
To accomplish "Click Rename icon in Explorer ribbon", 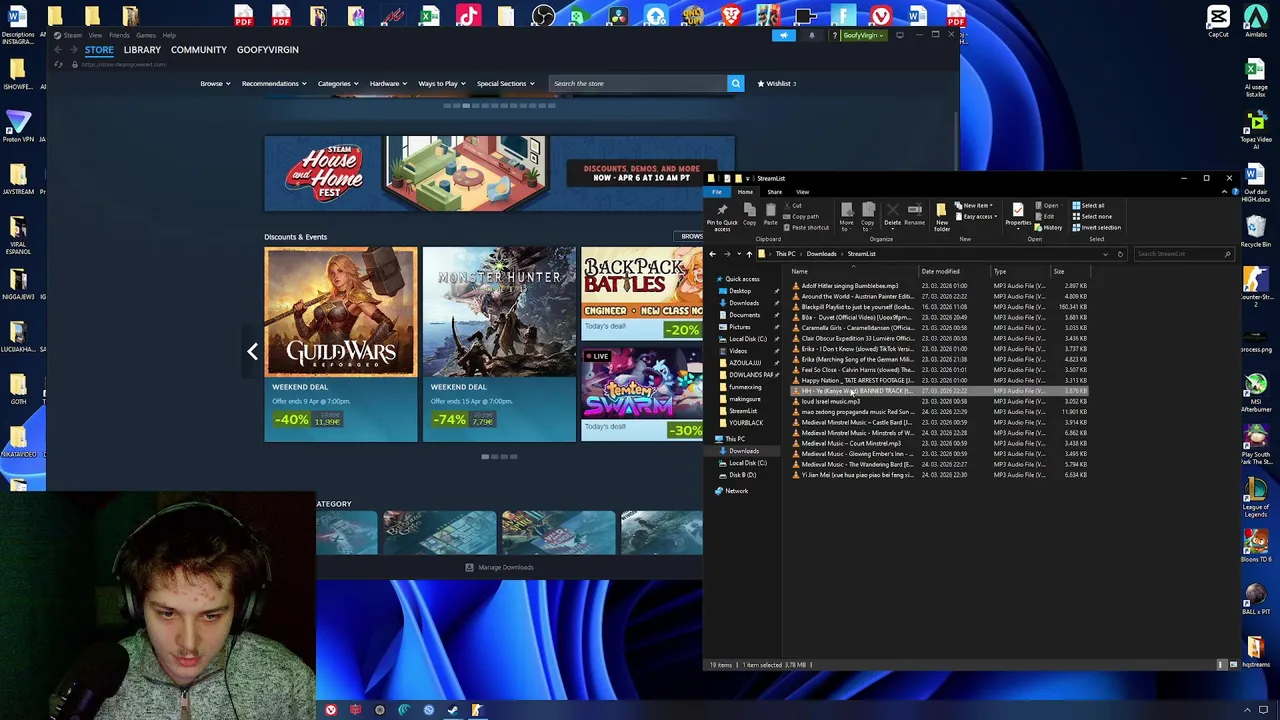I will click(914, 215).
